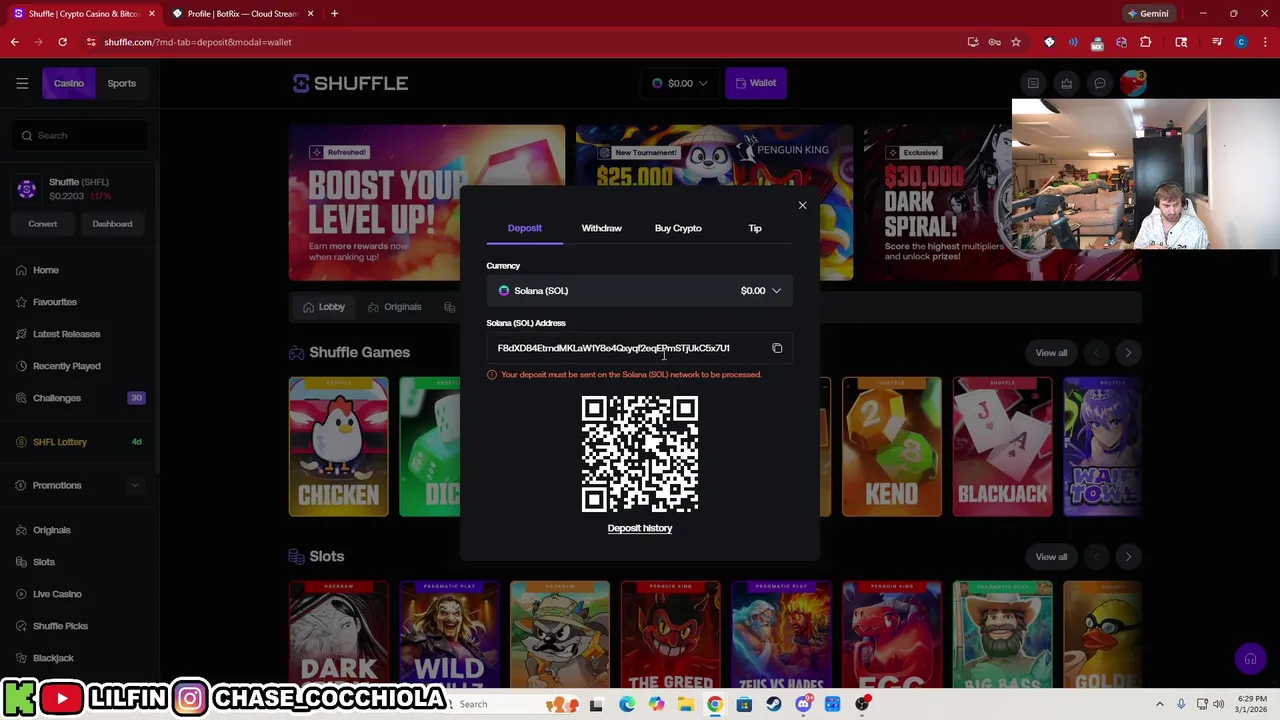Select the Deposit tab

click(x=524, y=228)
